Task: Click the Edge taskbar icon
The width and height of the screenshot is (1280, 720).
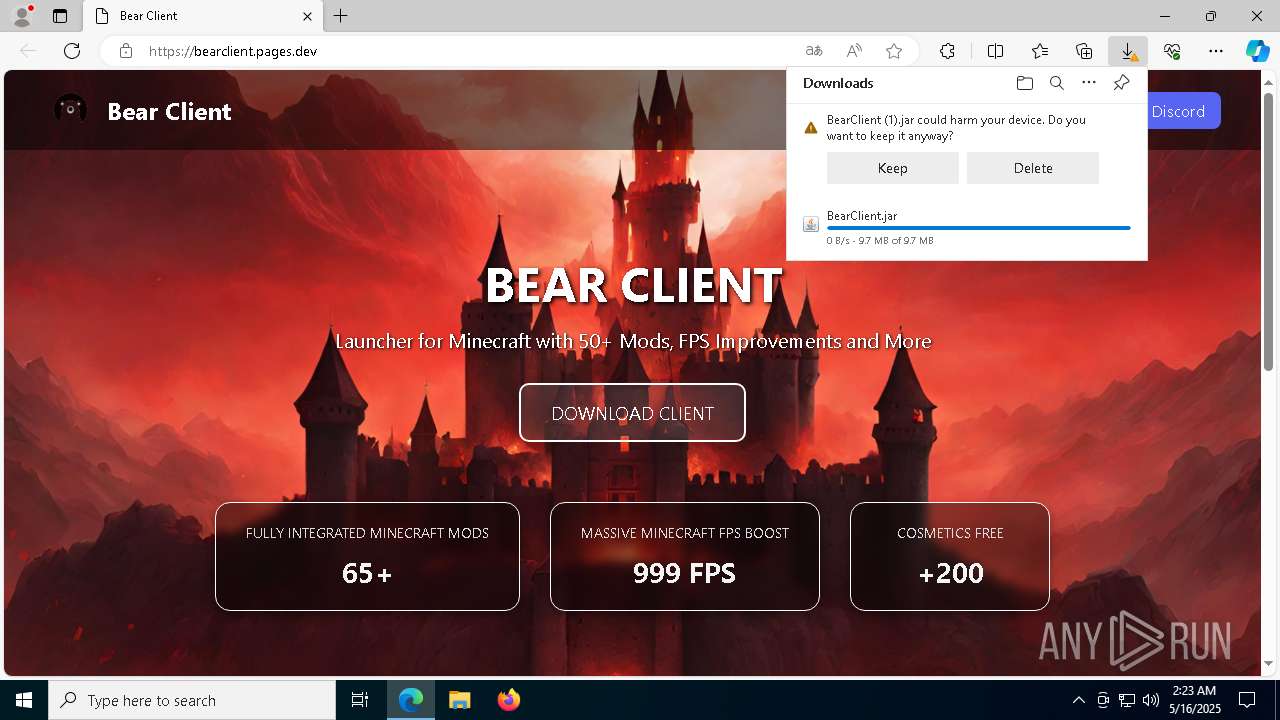Action: click(x=411, y=700)
